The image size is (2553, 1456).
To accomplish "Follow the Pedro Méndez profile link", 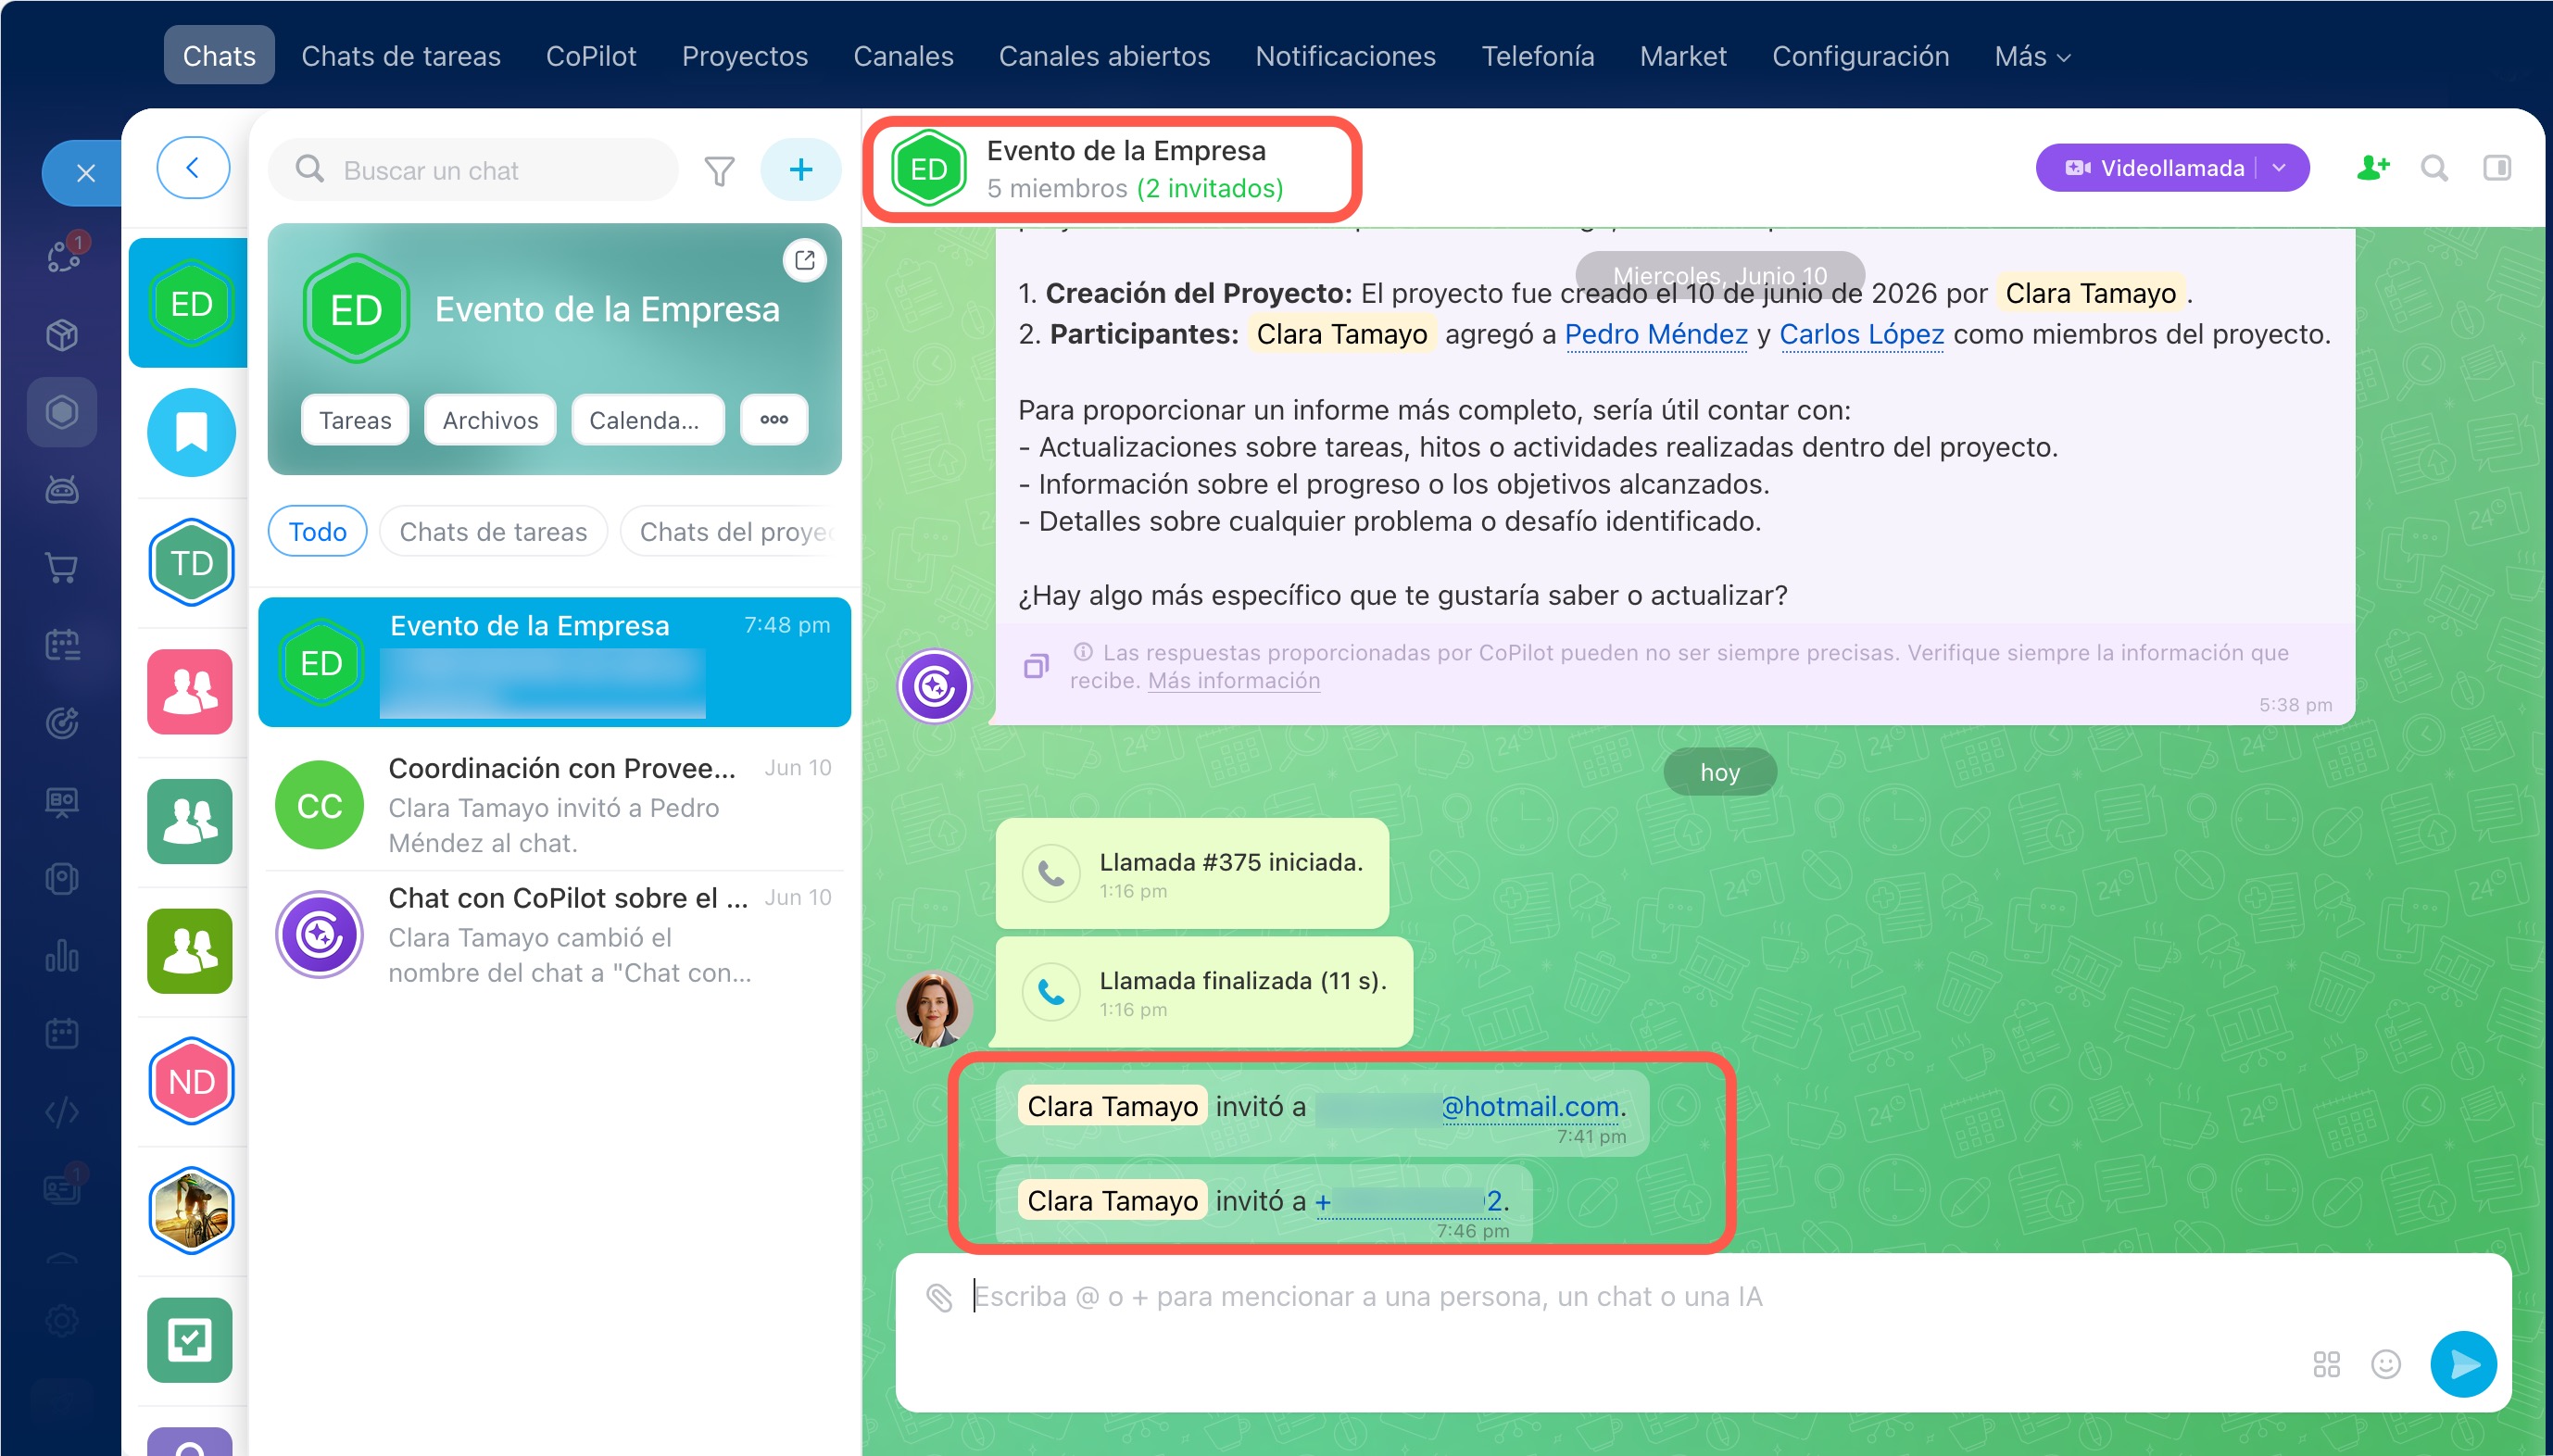I will coord(1656,334).
